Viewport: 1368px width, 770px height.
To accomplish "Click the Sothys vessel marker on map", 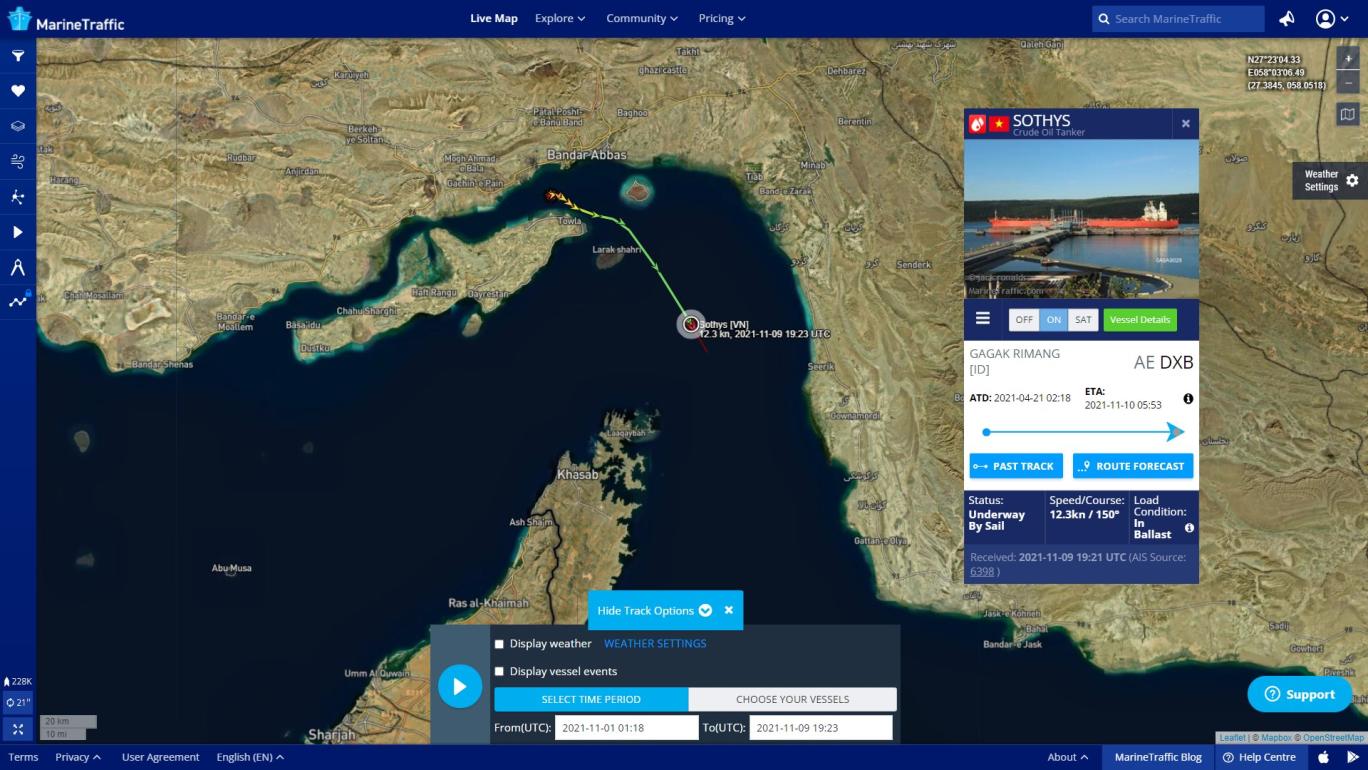I will (691, 323).
